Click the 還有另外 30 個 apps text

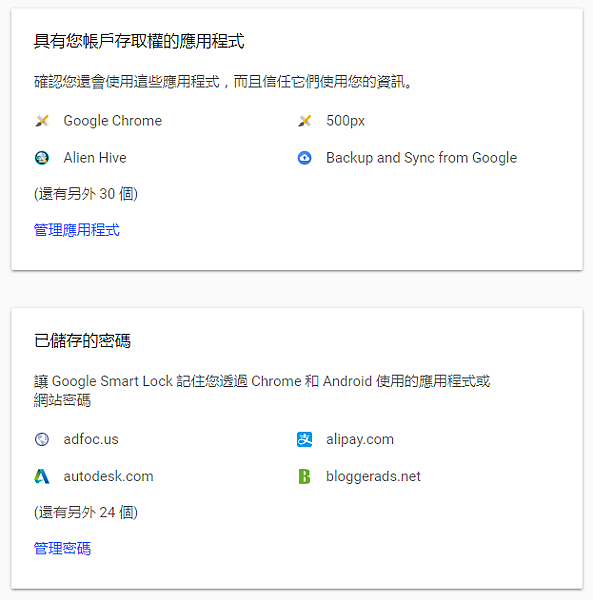pos(86,194)
